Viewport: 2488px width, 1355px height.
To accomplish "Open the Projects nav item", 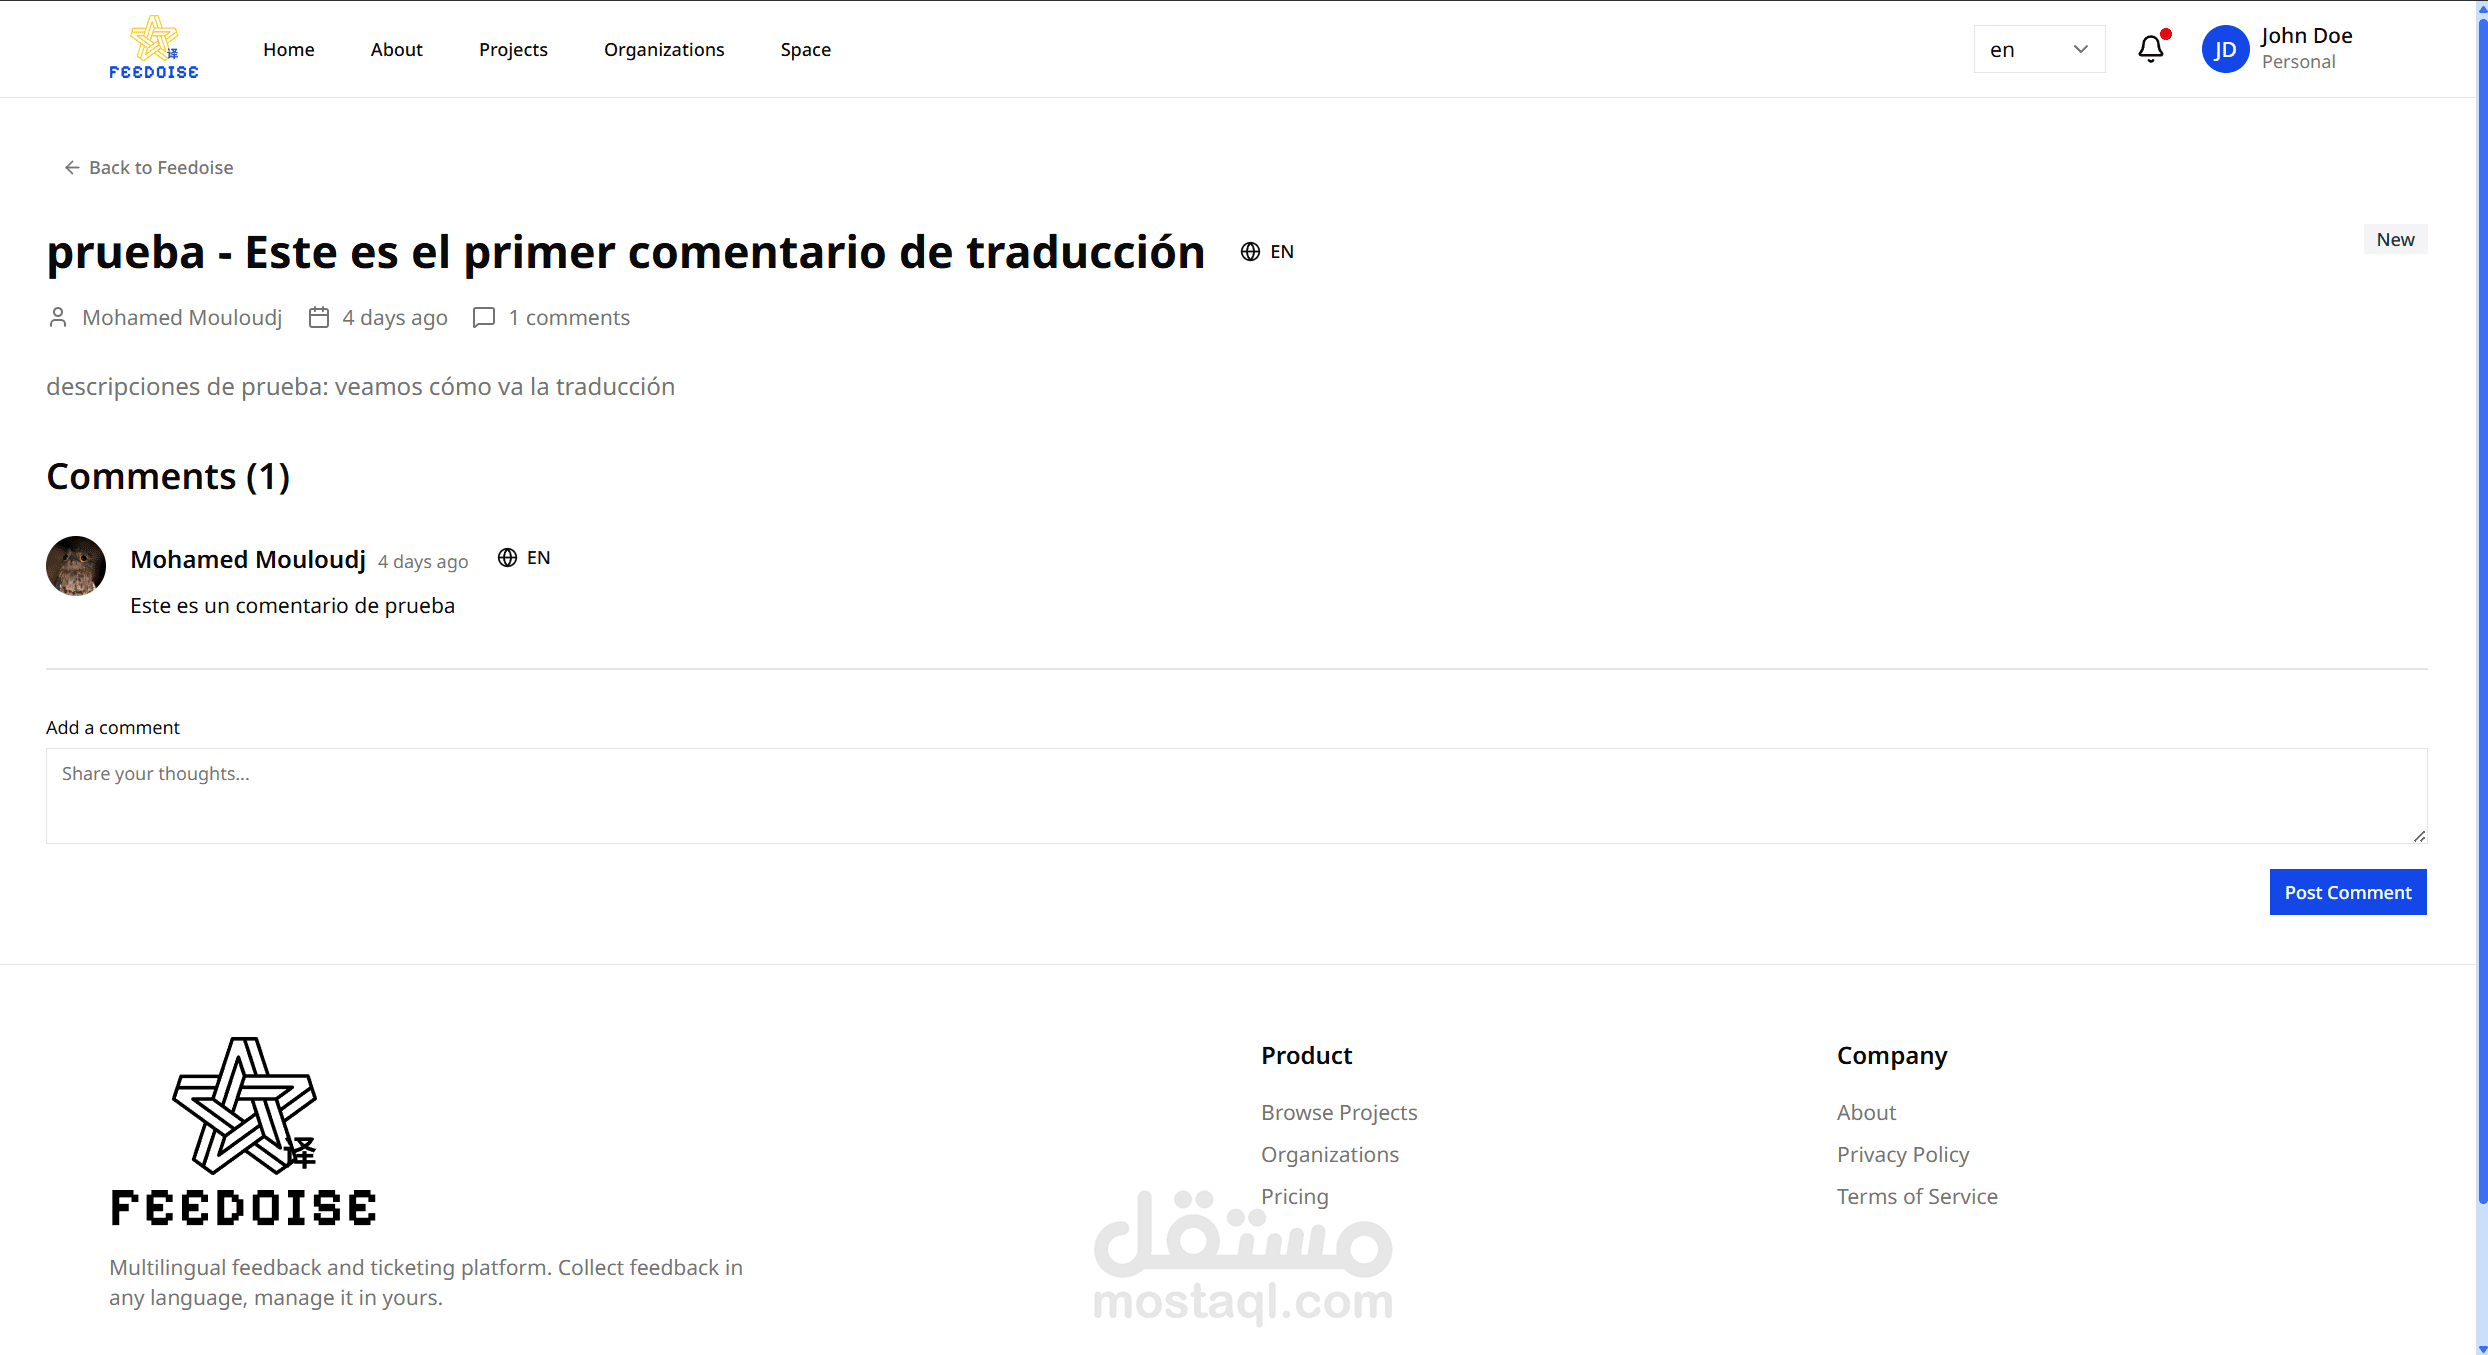I will tap(513, 49).
